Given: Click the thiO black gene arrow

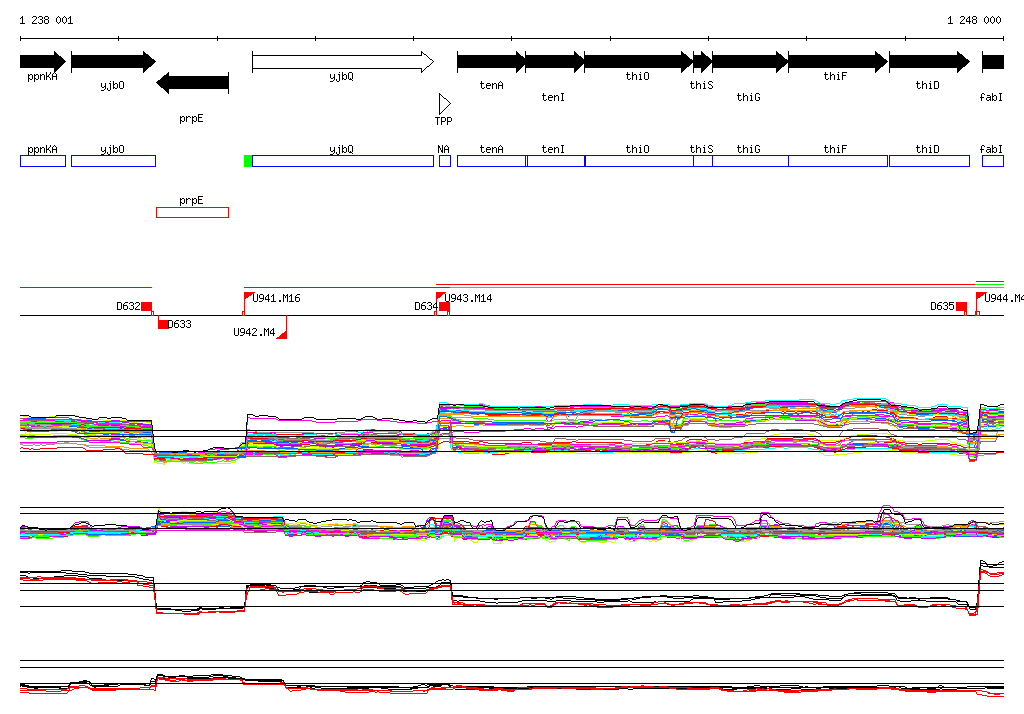Looking at the screenshot, I should 639,62.
